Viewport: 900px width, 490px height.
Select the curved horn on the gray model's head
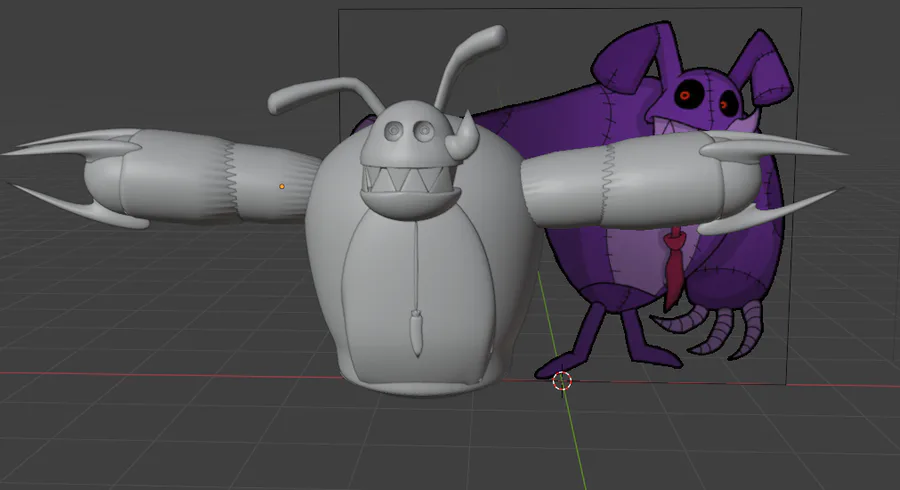pos(464,139)
